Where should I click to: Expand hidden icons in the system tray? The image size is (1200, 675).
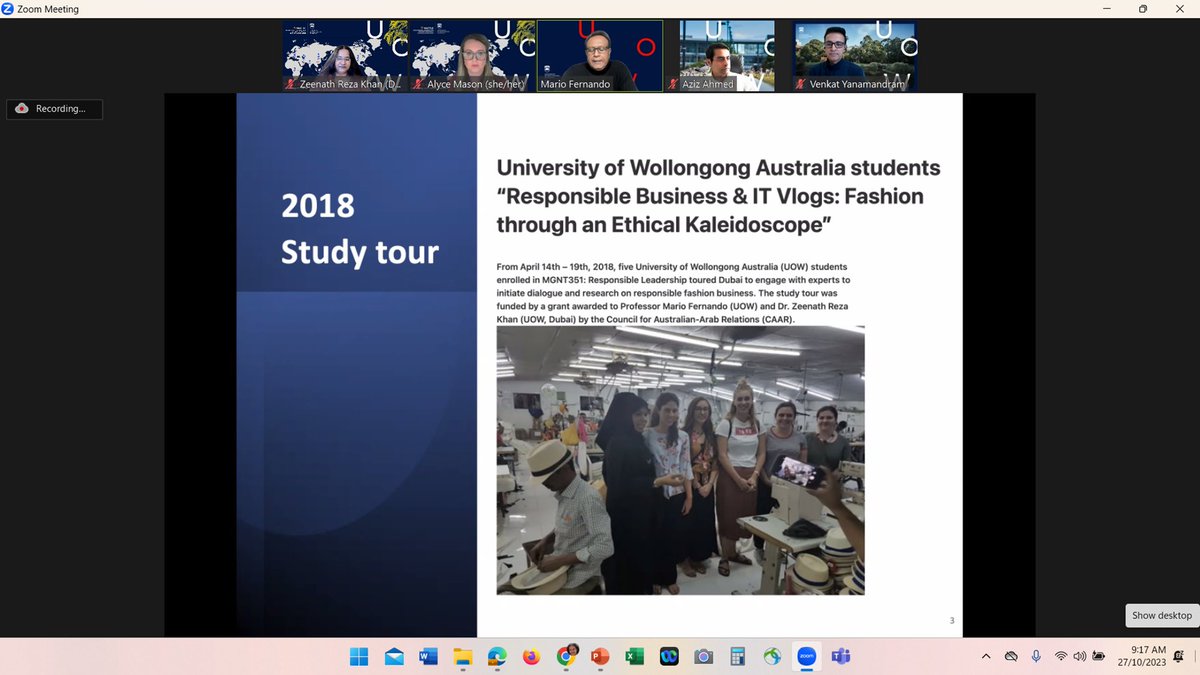(986, 656)
